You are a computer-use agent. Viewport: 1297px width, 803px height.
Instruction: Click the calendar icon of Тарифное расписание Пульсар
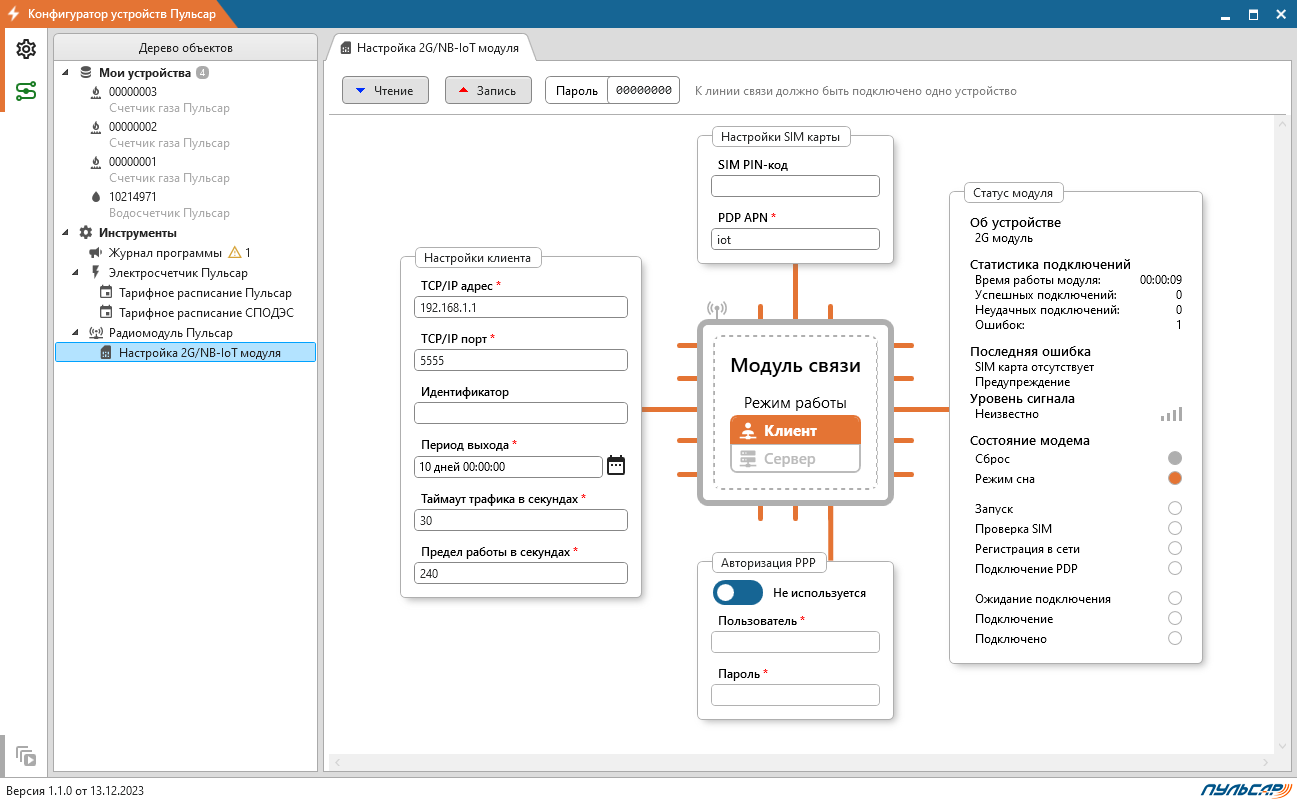click(x=106, y=293)
